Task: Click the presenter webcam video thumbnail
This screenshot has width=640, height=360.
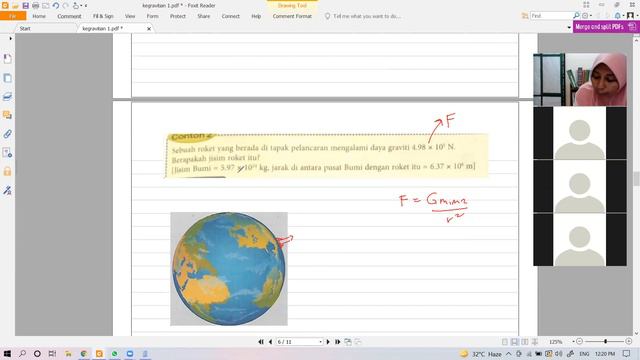Action: (x=580, y=80)
